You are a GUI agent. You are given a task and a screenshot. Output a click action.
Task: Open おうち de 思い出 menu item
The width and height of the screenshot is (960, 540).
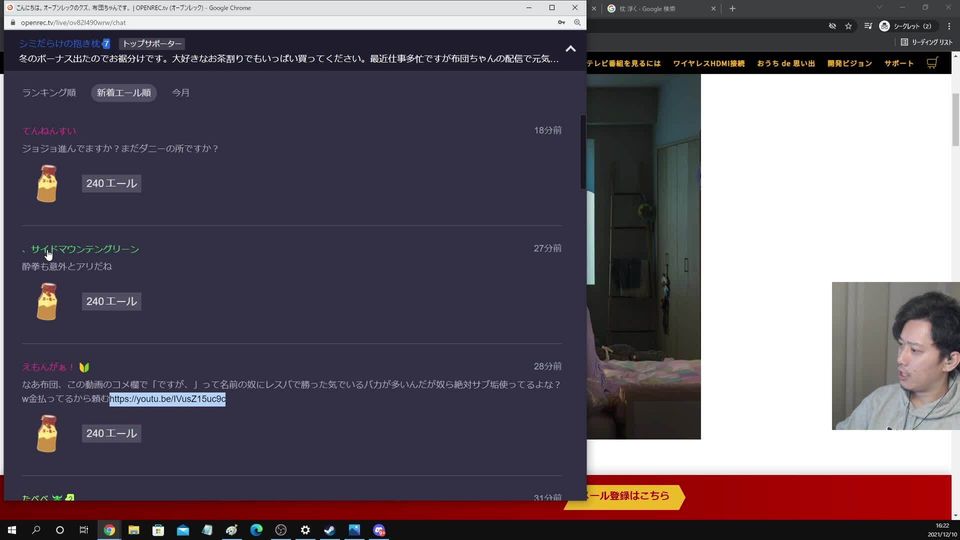pos(786,64)
